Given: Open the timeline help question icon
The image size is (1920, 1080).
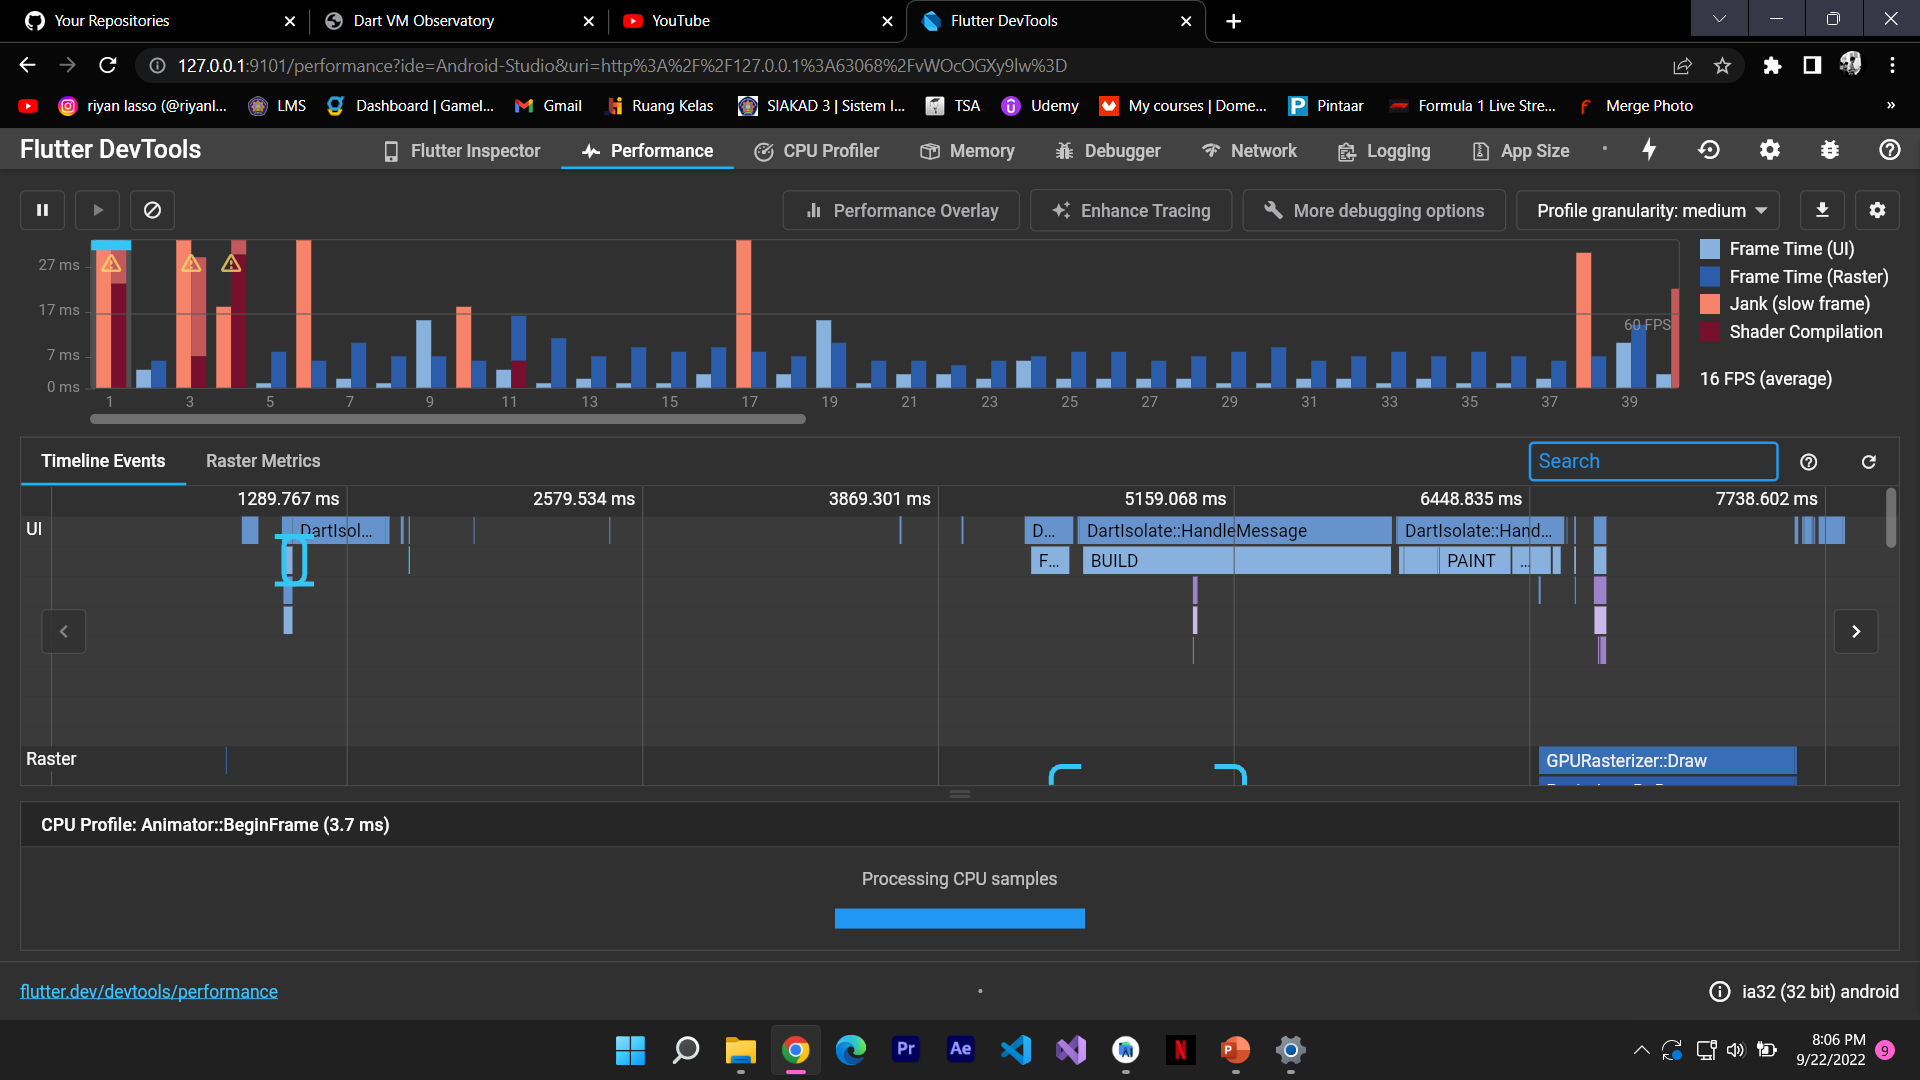Looking at the screenshot, I should [1808, 462].
